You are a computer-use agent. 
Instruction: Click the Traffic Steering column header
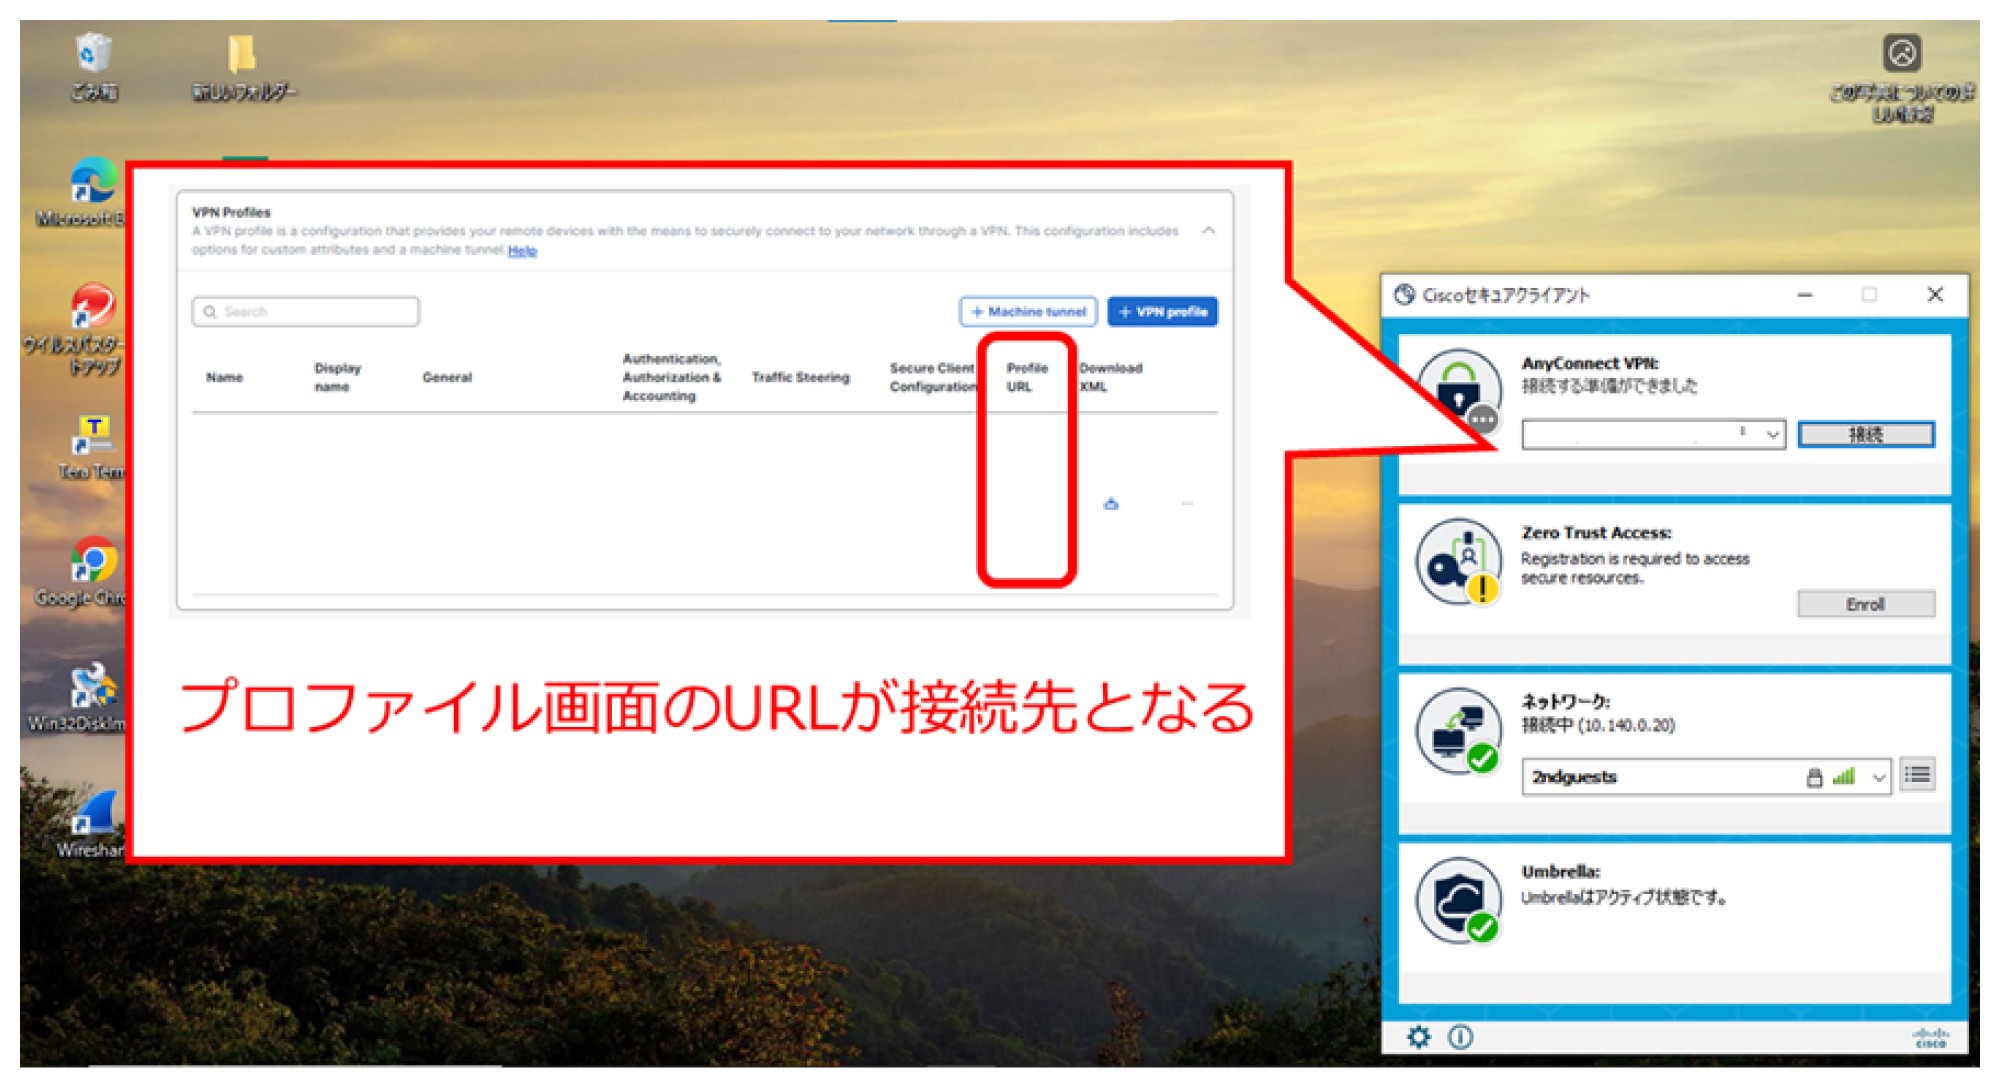(800, 377)
